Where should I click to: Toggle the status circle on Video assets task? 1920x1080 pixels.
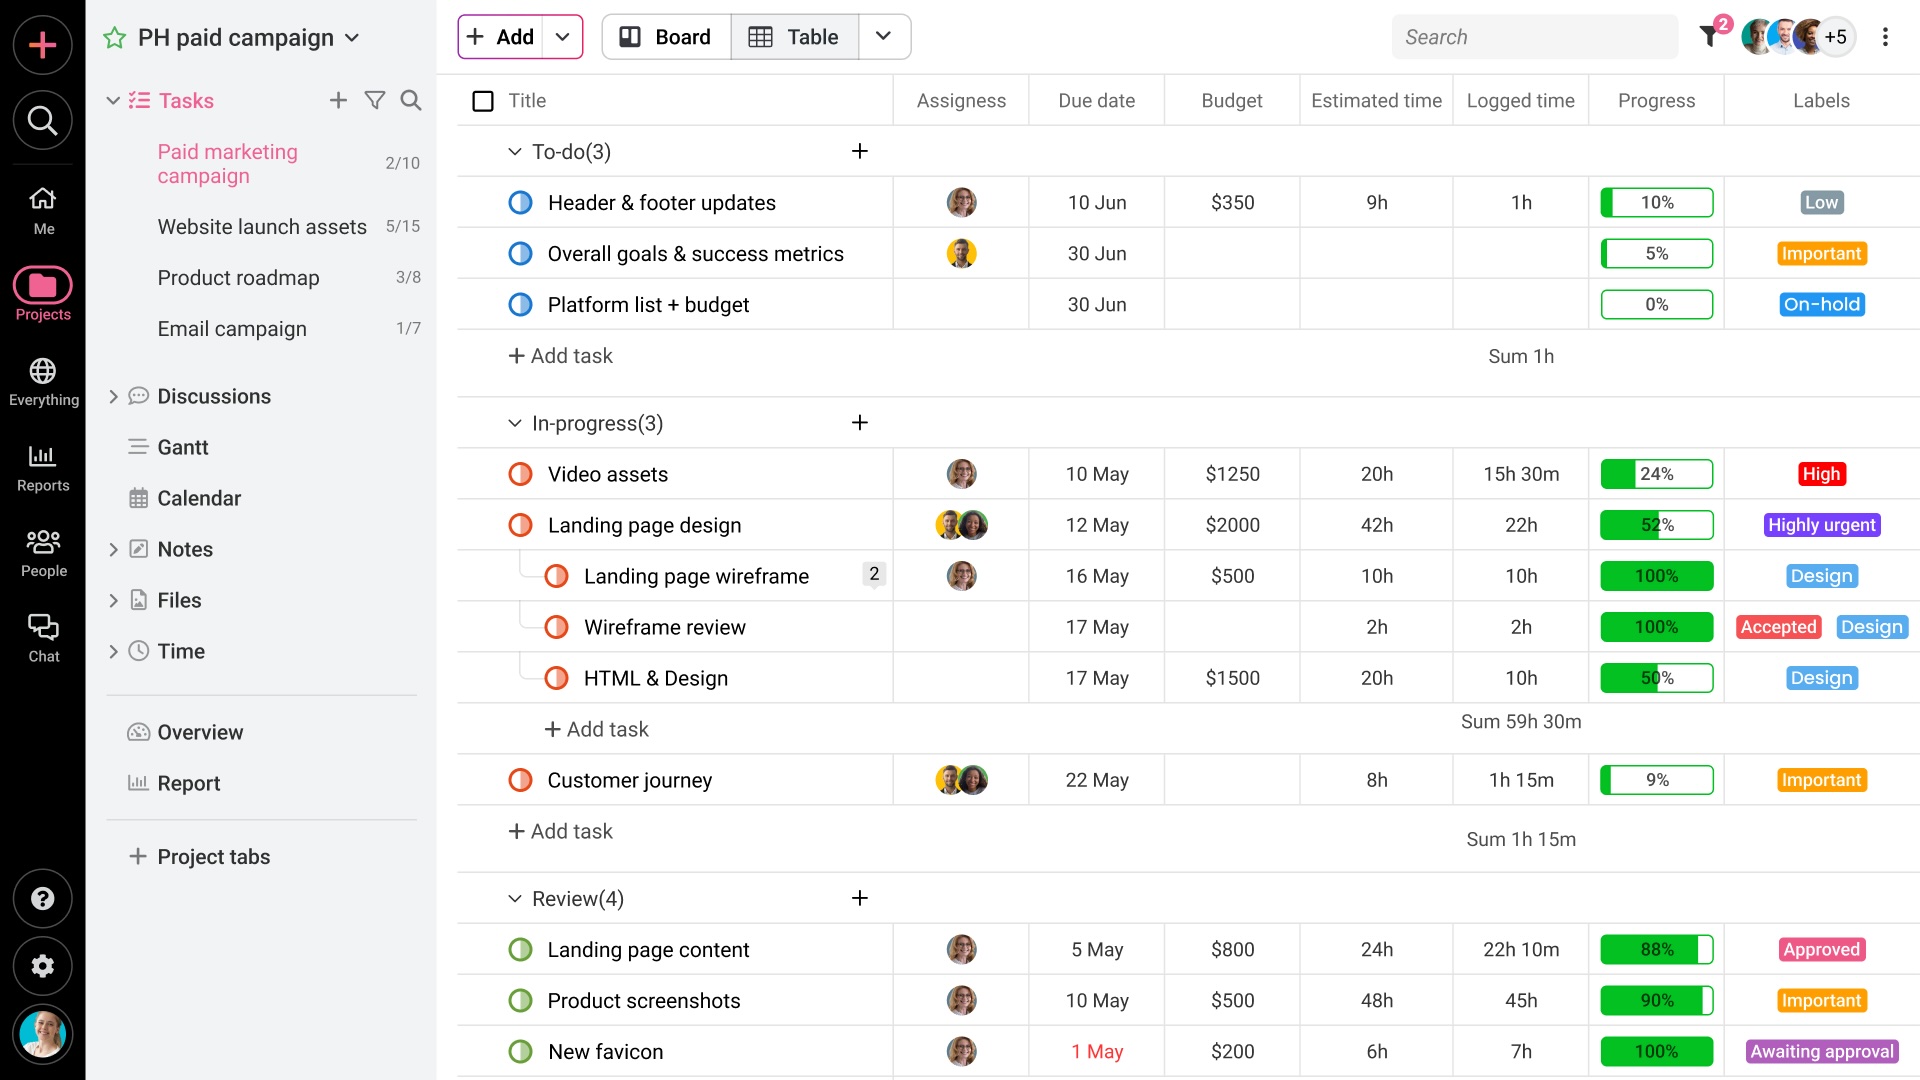point(520,474)
